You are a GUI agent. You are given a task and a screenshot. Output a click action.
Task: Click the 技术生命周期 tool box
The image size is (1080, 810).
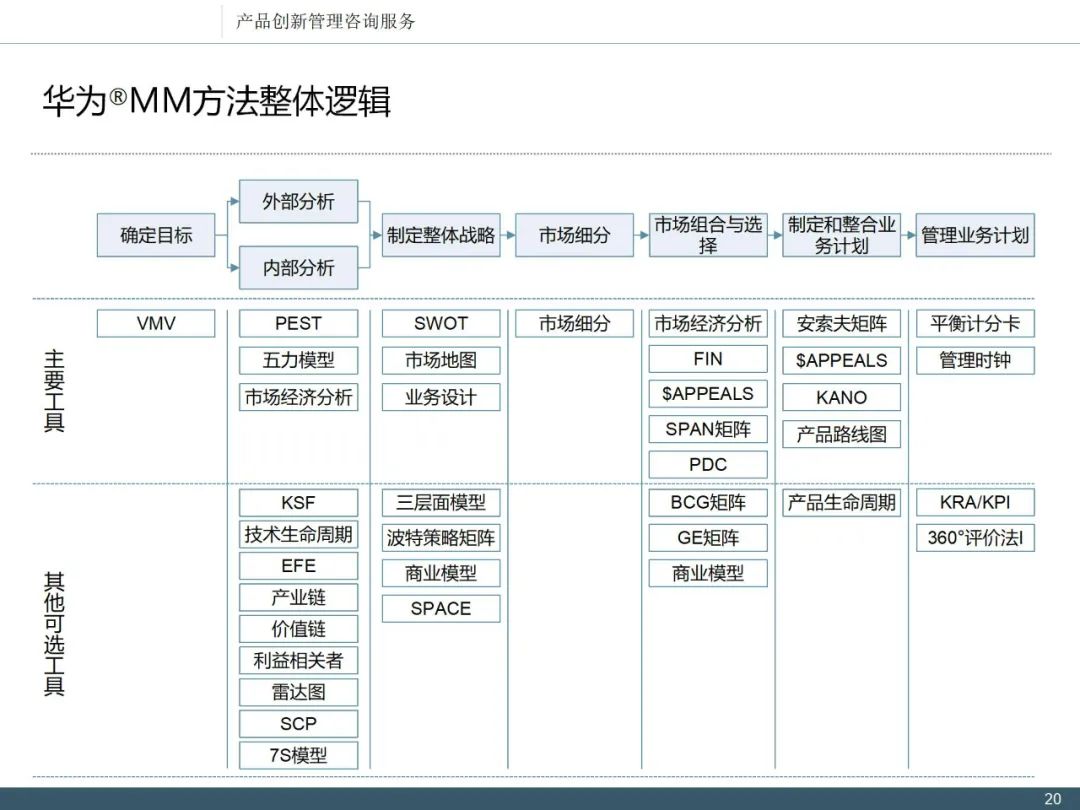(298, 534)
